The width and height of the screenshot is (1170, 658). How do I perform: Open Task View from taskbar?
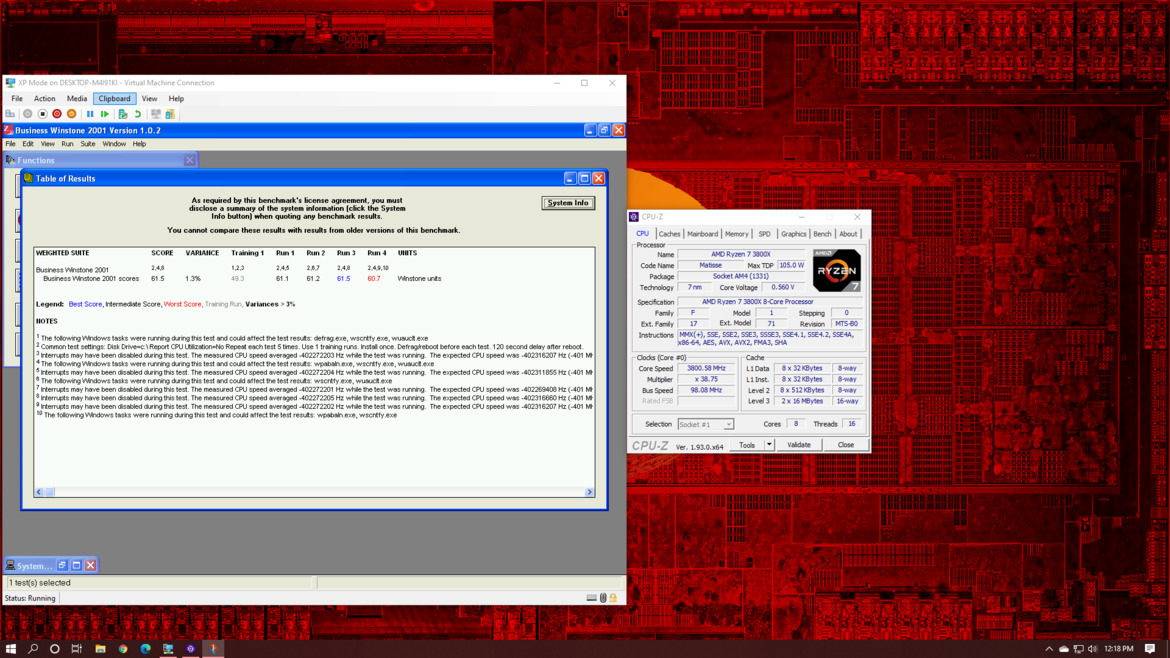(x=77, y=648)
